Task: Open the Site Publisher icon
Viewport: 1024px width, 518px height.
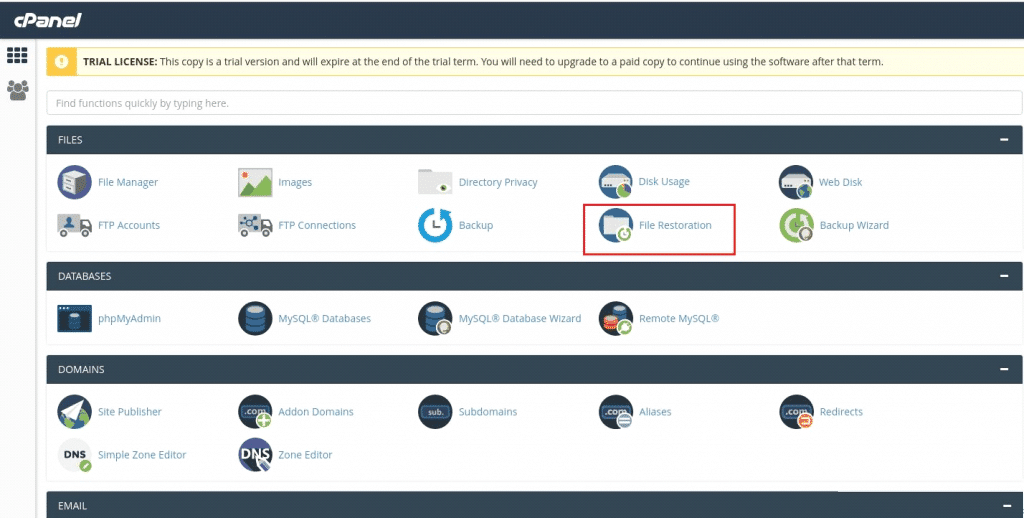Action: (75, 411)
